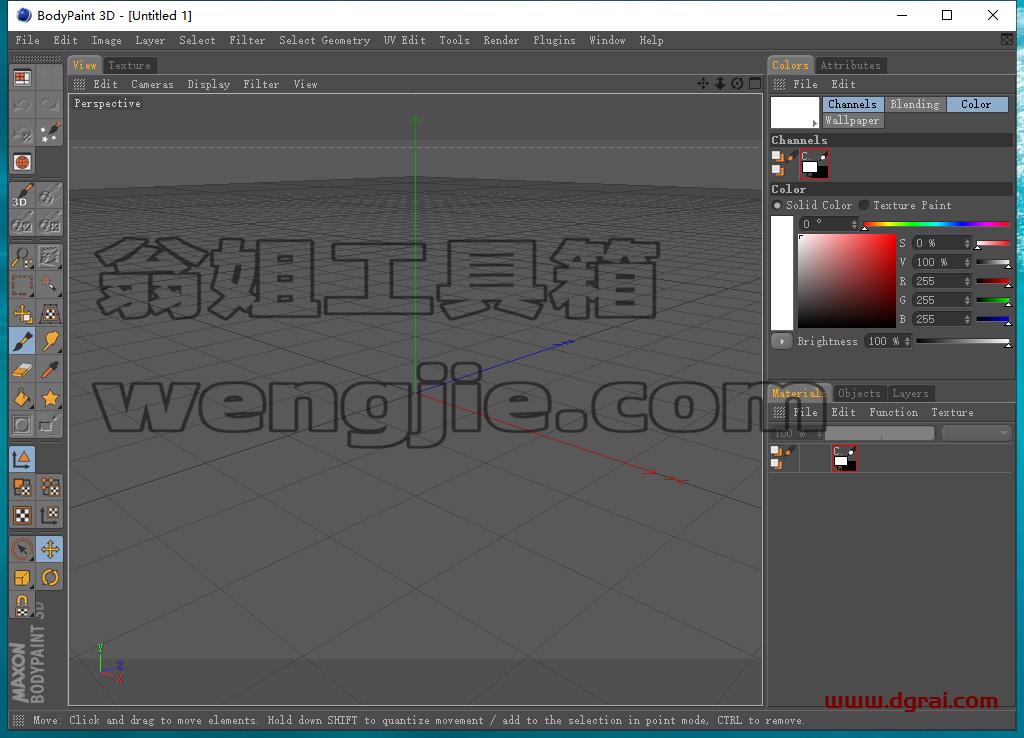Viewport: 1024px width, 738px height.
Task: Enable the Texture checkerboard mode icon
Action: (x=22, y=515)
